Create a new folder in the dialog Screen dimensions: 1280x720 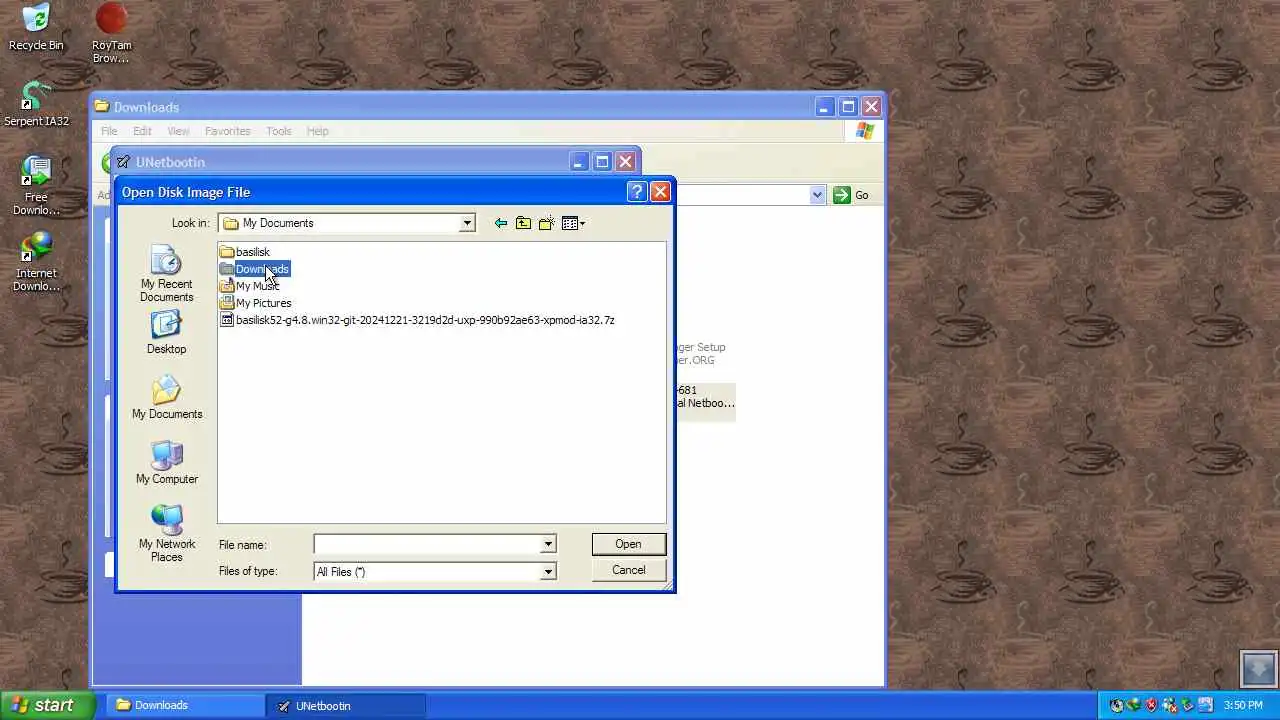tap(546, 223)
